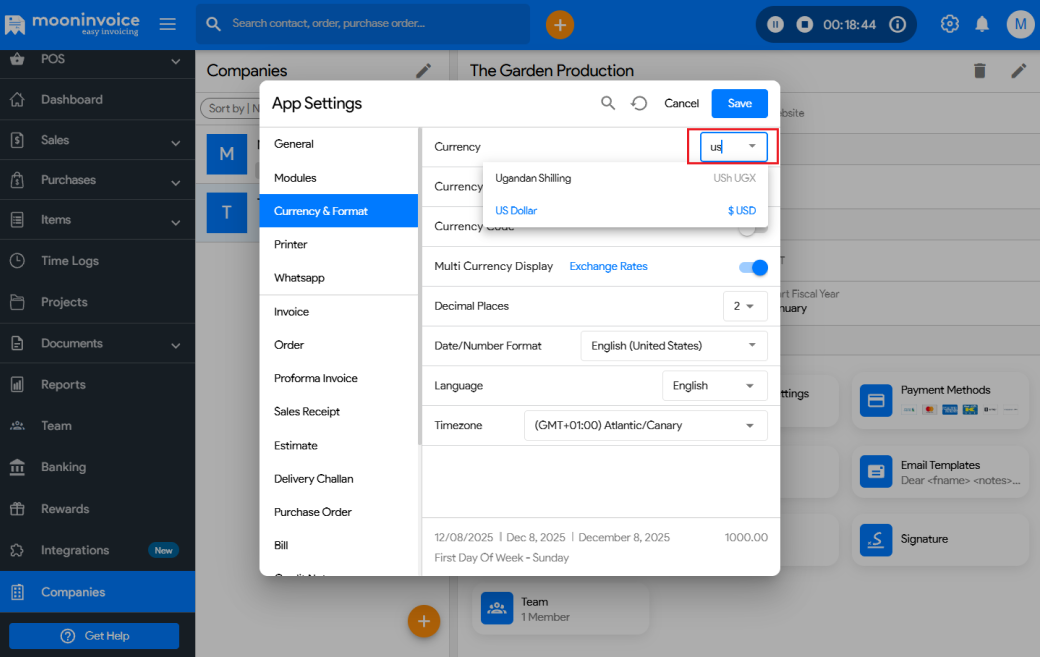This screenshot has width=1040, height=657.
Task: Delete company using trash icon
Action: coord(980,70)
